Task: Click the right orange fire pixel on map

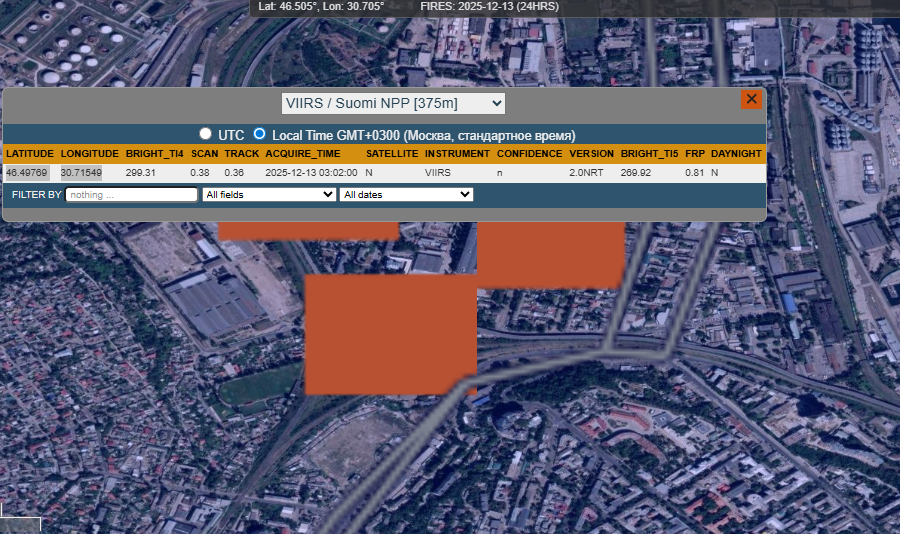Action: (x=550, y=255)
